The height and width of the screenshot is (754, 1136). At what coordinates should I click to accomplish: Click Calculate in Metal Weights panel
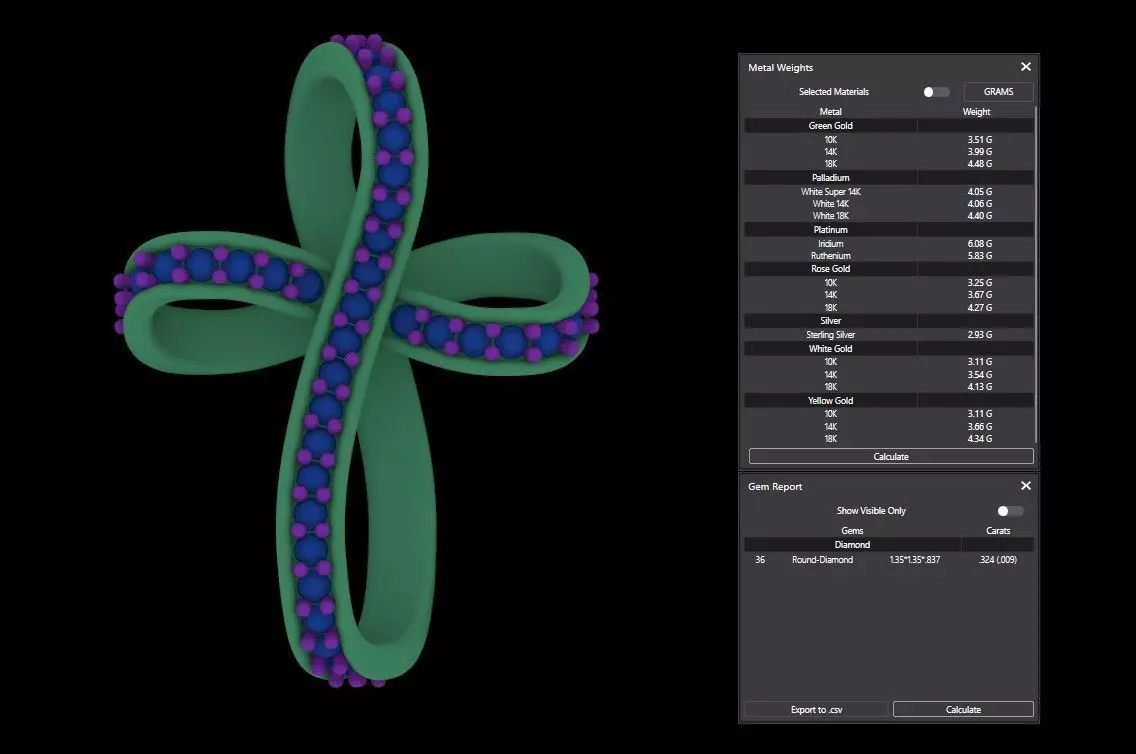pyautogui.click(x=891, y=456)
